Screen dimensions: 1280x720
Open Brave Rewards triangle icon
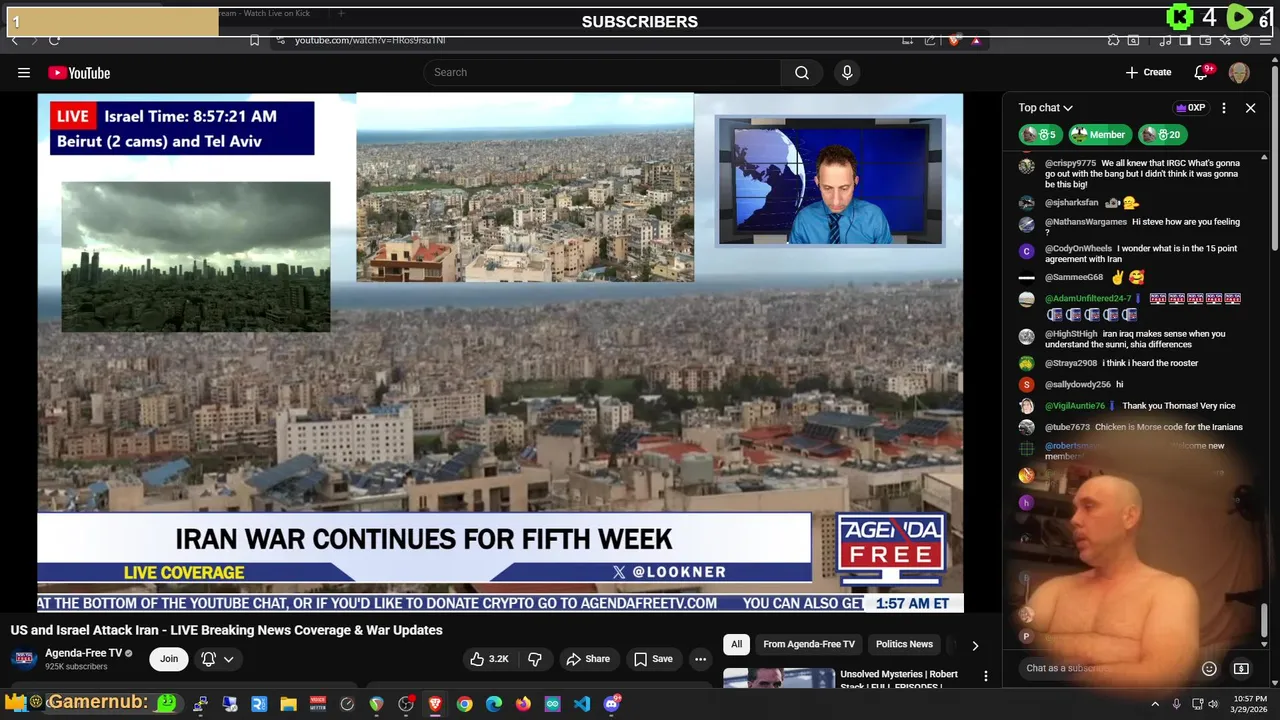point(976,41)
